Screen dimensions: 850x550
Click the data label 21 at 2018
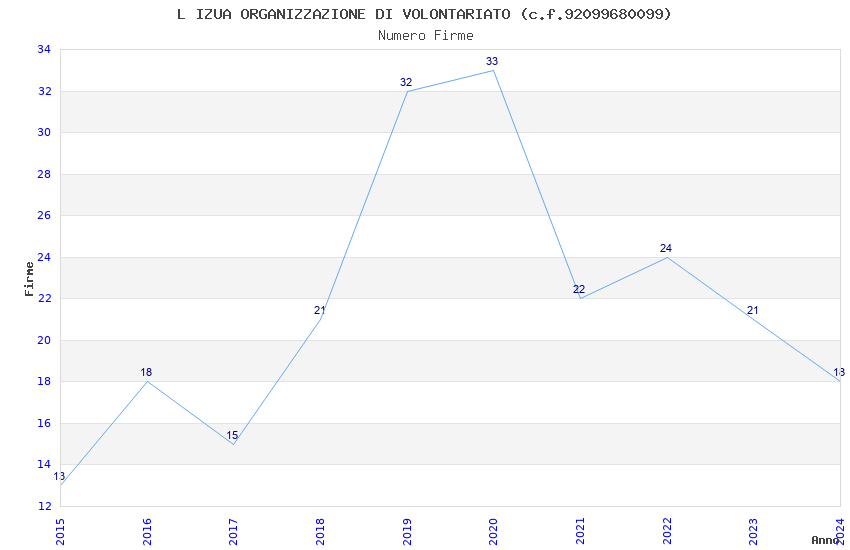tap(319, 310)
